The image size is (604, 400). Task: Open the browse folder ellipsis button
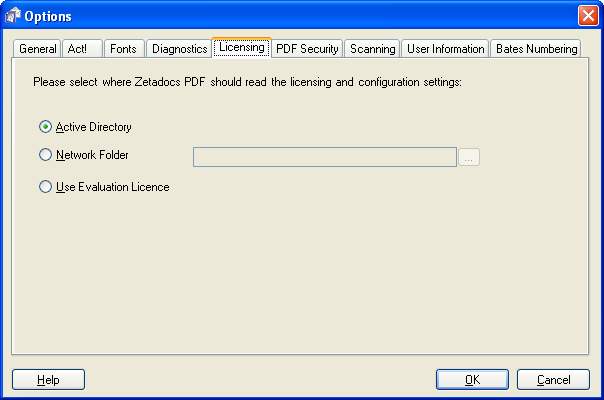click(x=469, y=157)
